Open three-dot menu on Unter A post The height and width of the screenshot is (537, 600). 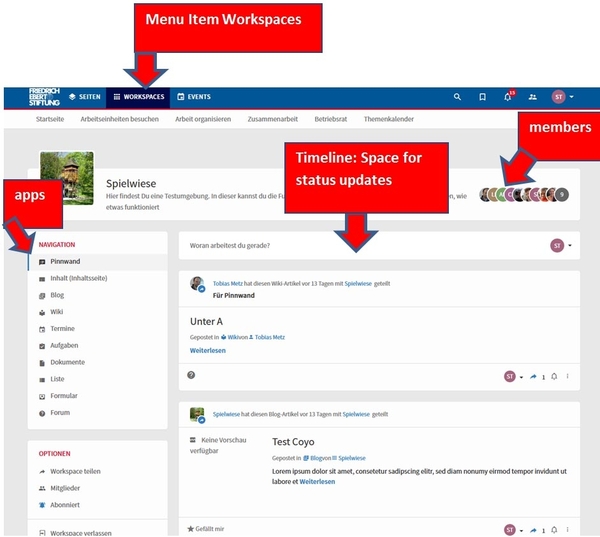pyautogui.click(x=567, y=376)
